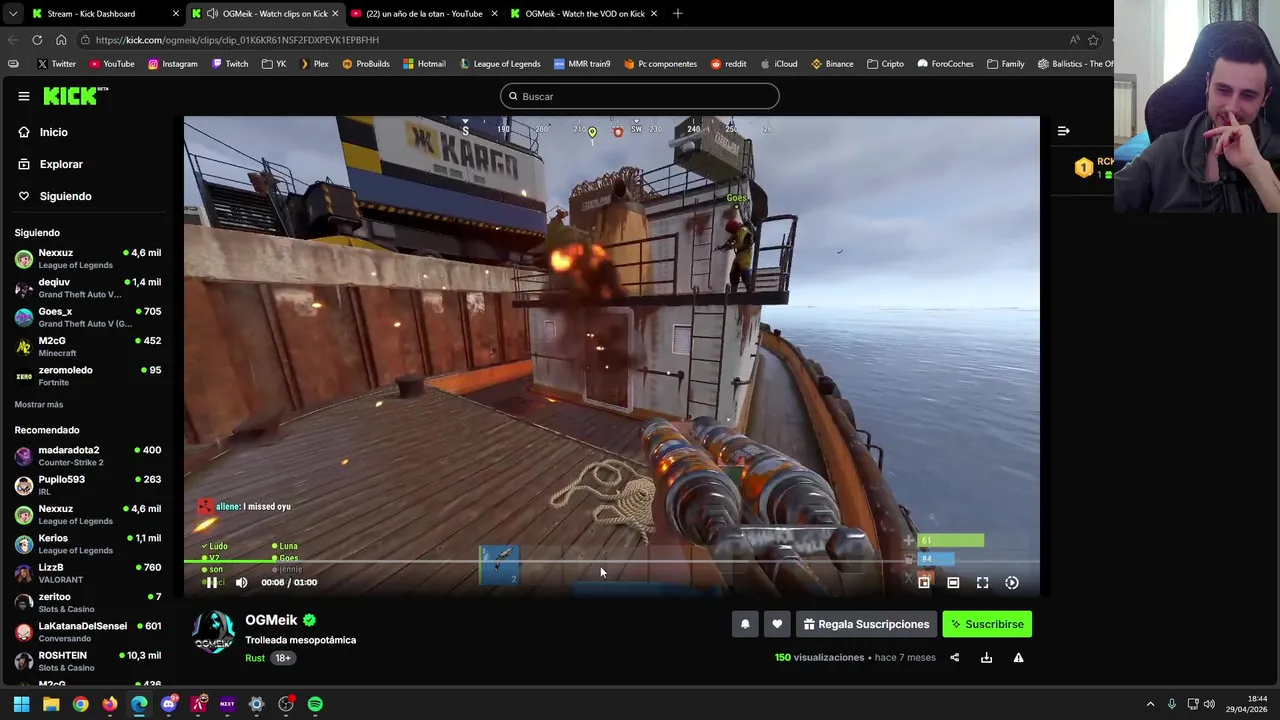This screenshot has height=720, width=1280.
Task: Seek within the clip progress bar
Action: tap(611, 561)
